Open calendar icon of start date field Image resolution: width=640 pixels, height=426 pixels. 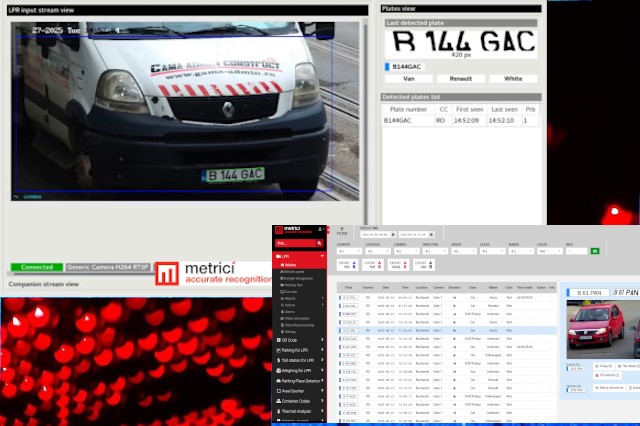tap(393, 235)
